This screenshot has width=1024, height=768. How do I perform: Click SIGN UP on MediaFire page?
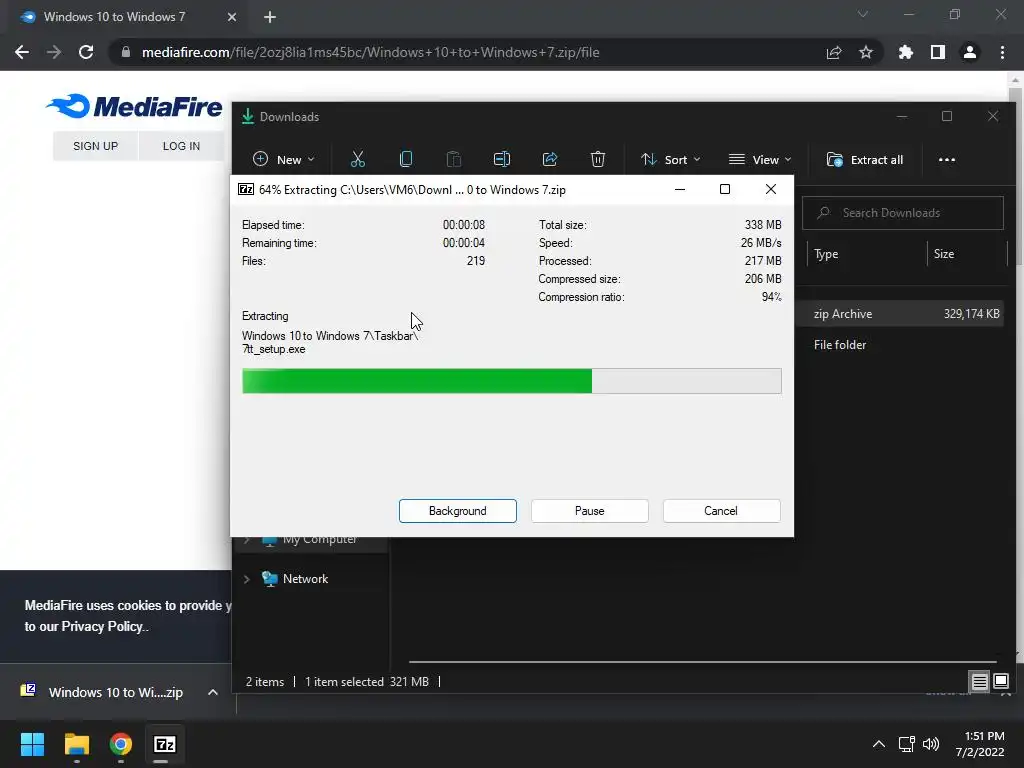pos(95,146)
